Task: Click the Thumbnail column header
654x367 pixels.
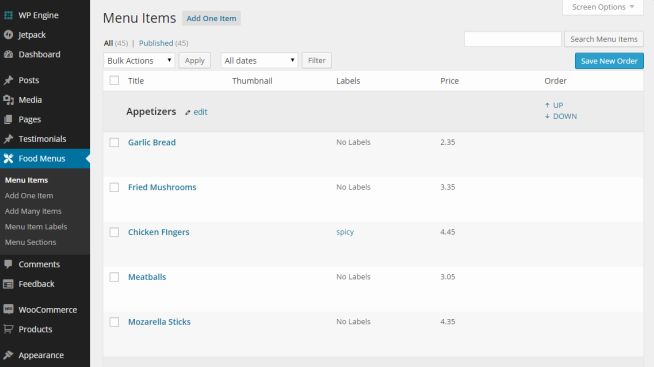Action: point(252,81)
